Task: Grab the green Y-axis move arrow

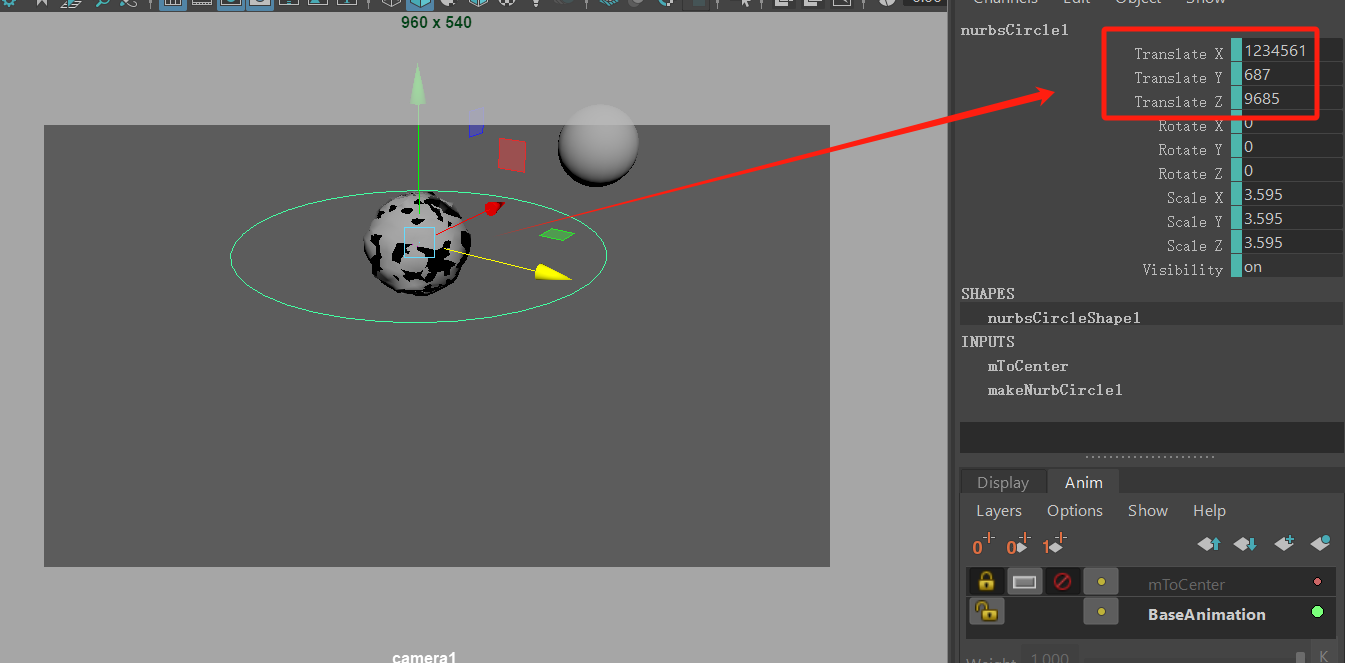Action: [x=418, y=86]
